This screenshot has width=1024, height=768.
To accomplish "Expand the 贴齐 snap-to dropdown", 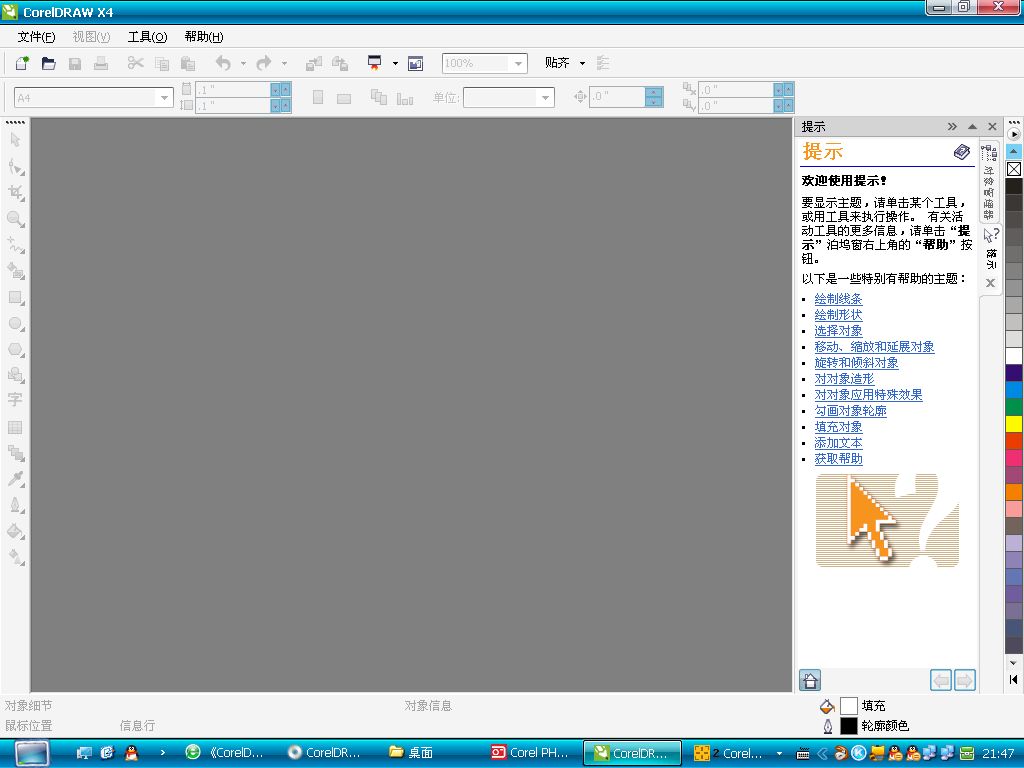I will click(x=582, y=63).
